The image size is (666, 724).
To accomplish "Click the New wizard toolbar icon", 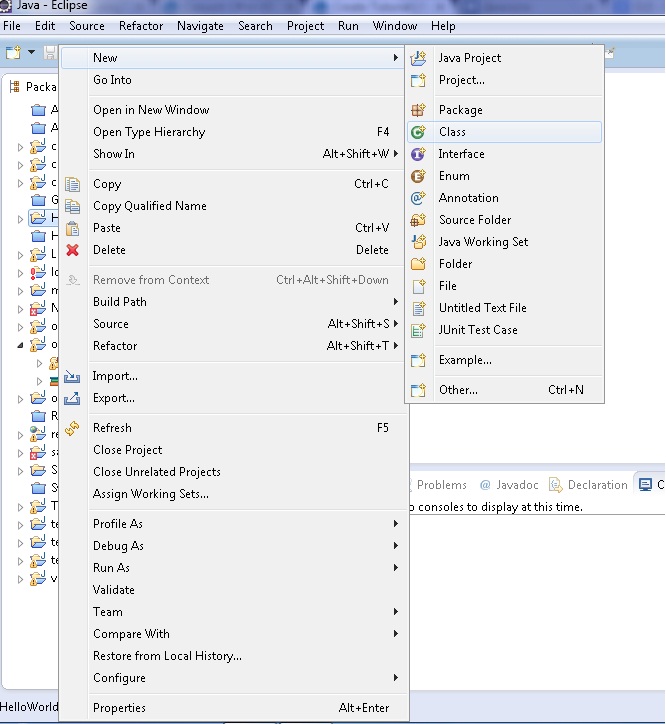I will point(13,52).
